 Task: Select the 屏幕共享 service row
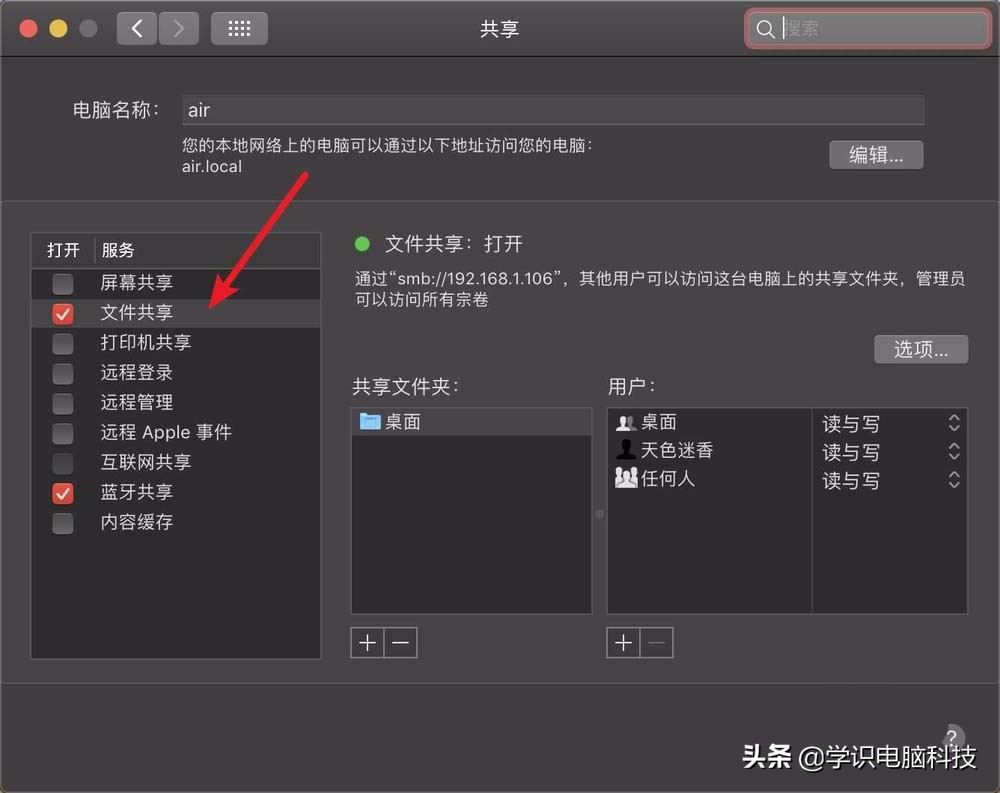coord(176,283)
